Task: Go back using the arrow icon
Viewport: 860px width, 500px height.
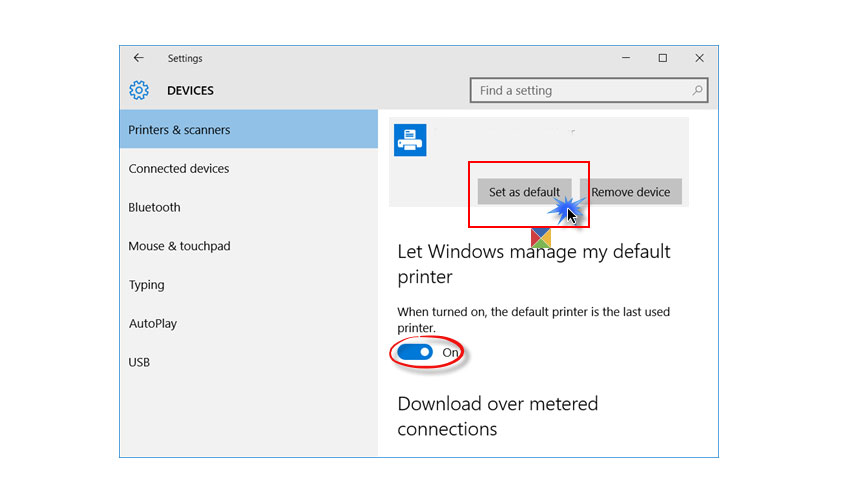Action: tap(138, 58)
